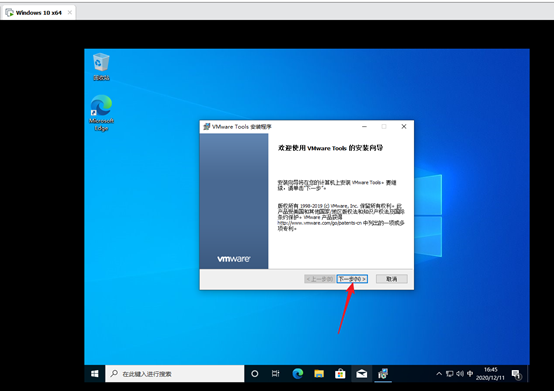
Task: Open Microsoft Store from the taskbar
Action: 340,374
